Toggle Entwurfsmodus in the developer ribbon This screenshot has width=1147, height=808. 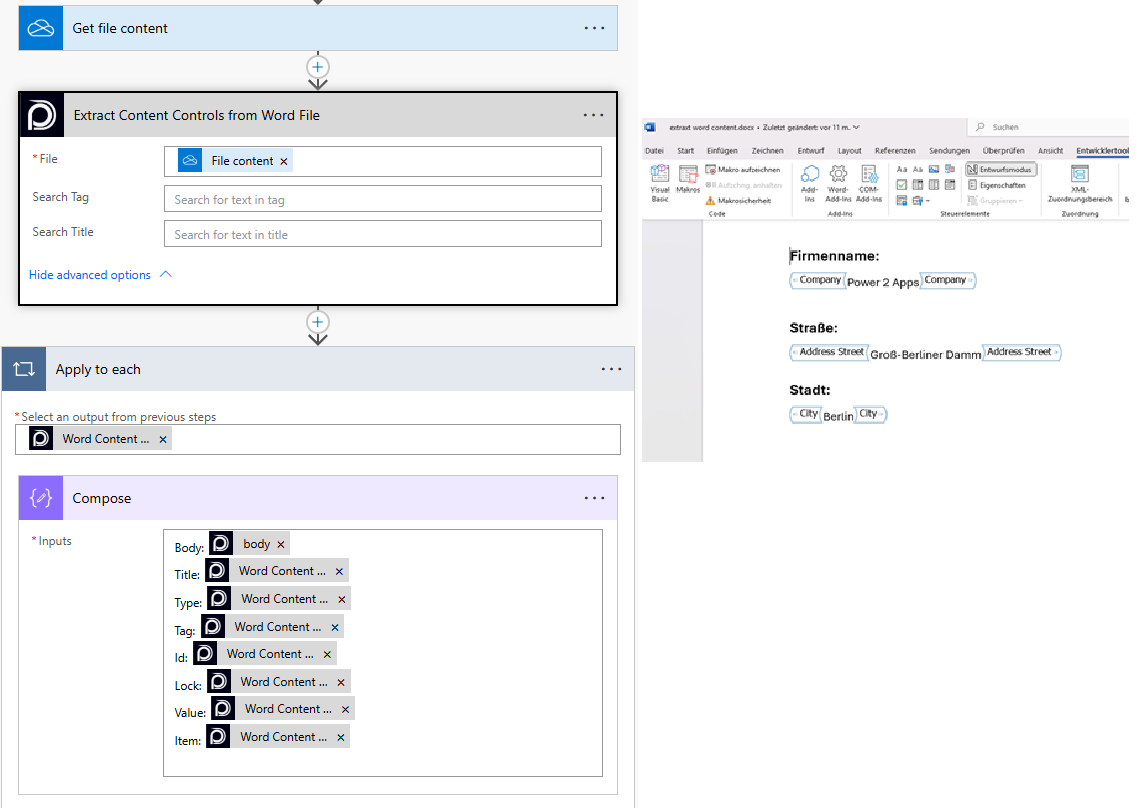(x=1001, y=170)
